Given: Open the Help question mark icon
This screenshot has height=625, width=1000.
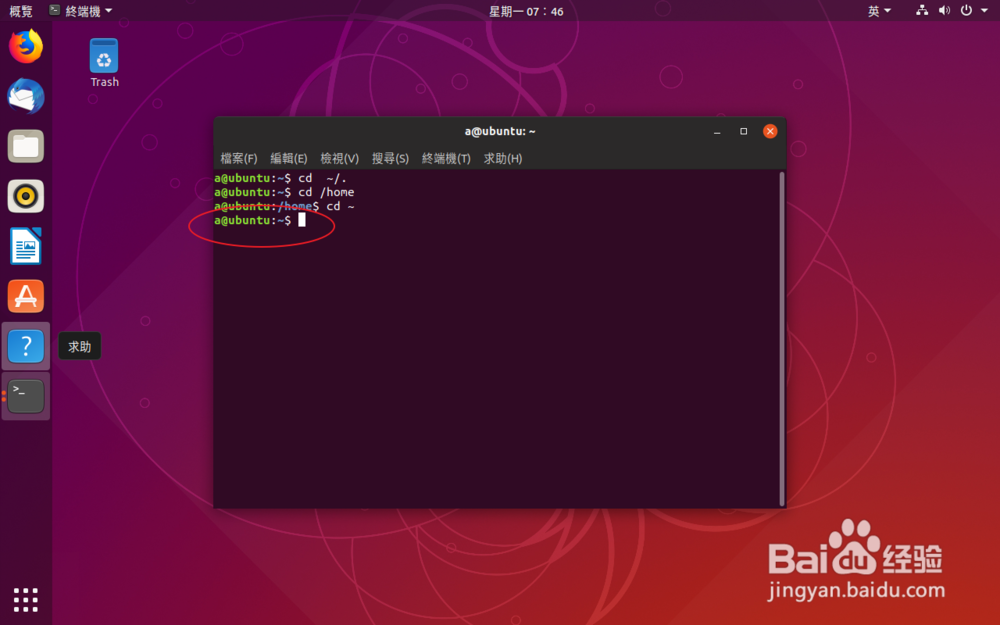Looking at the screenshot, I should (x=26, y=346).
